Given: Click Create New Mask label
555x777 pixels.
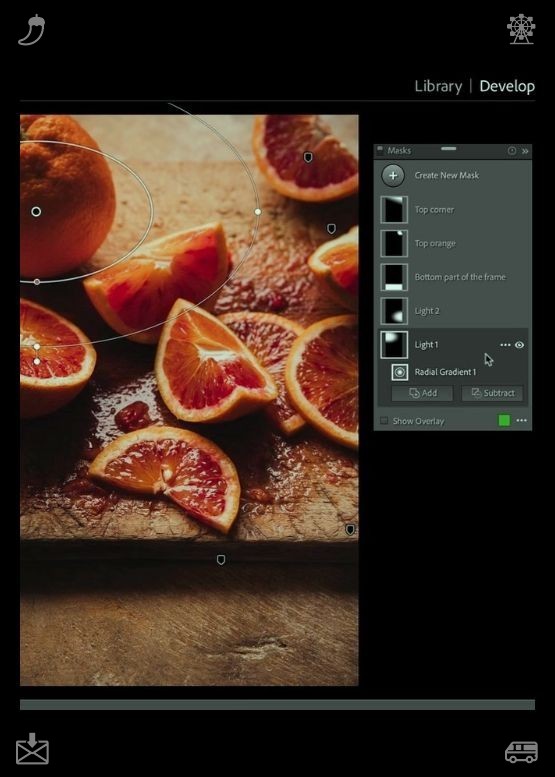Looking at the screenshot, I should click(446, 175).
